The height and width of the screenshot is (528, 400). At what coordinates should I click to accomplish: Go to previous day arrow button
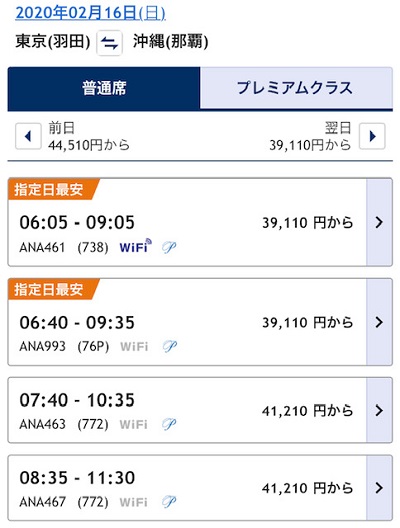pyautogui.click(x=28, y=136)
